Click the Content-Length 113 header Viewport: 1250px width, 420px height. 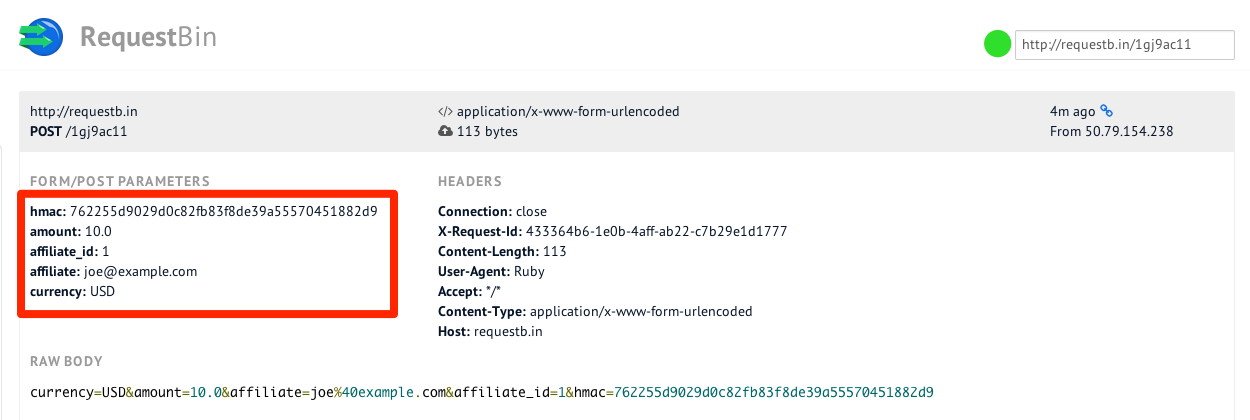tap(503, 251)
